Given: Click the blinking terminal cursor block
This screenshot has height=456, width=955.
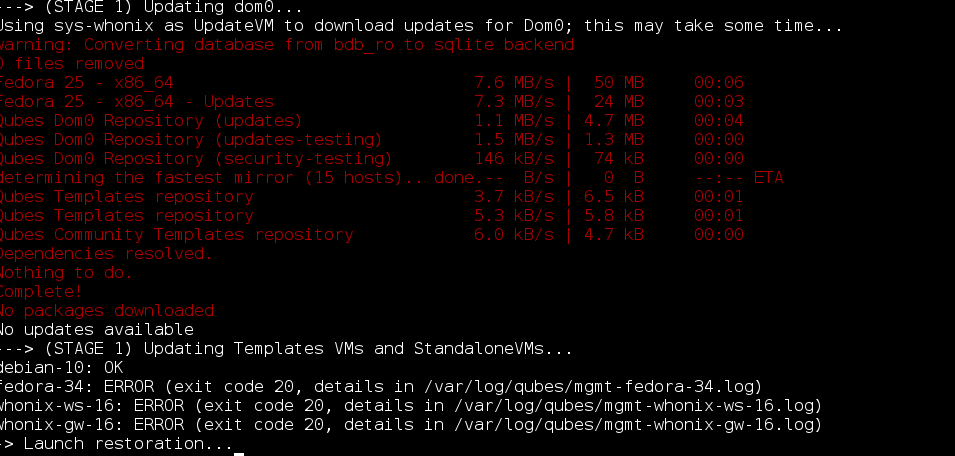Looking at the screenshot, I should click(x=239, y=453).
